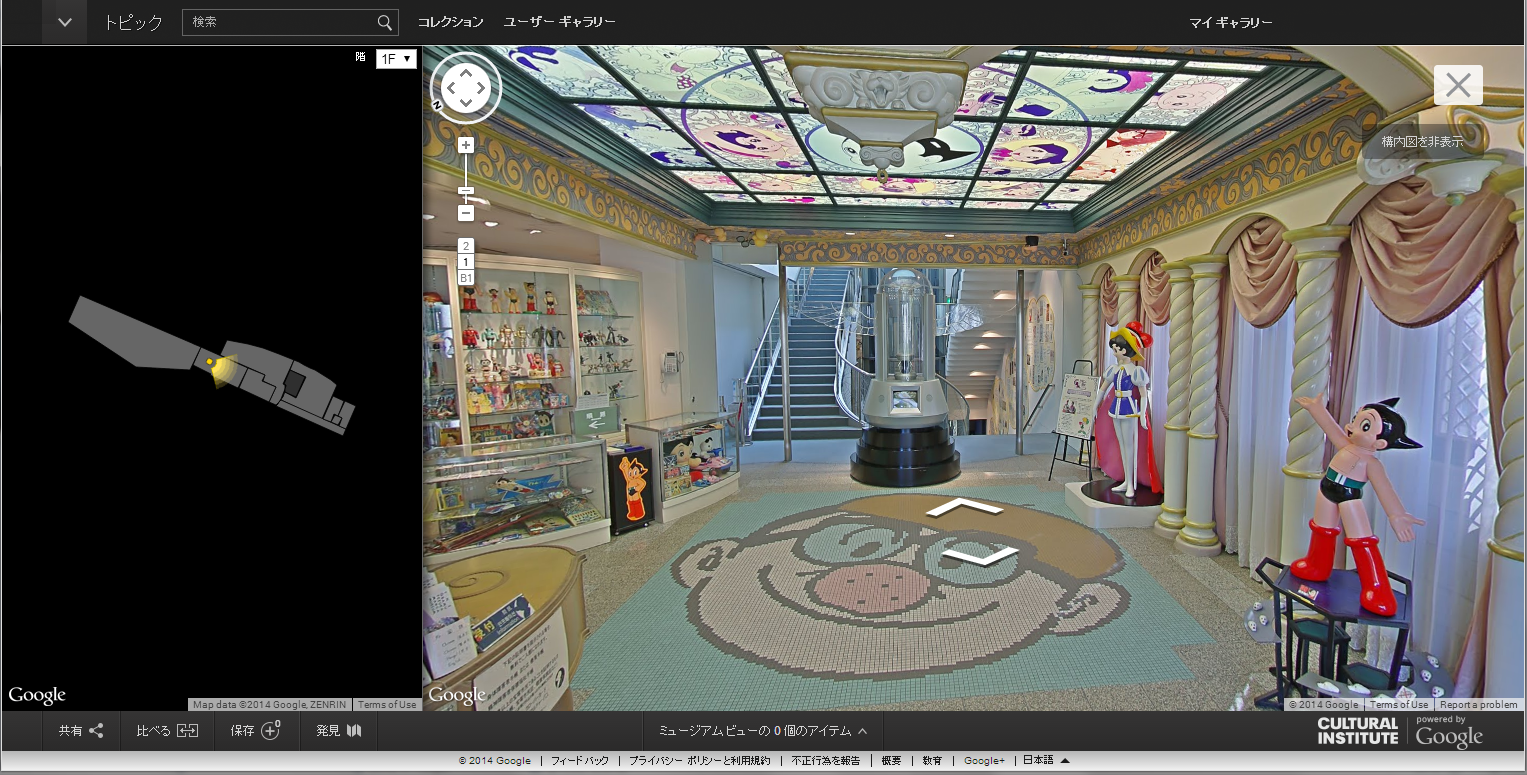Zoom in with the plus button
This screenshot has height=775, width=1527.
pyautogui.click(x=466, y=145)
